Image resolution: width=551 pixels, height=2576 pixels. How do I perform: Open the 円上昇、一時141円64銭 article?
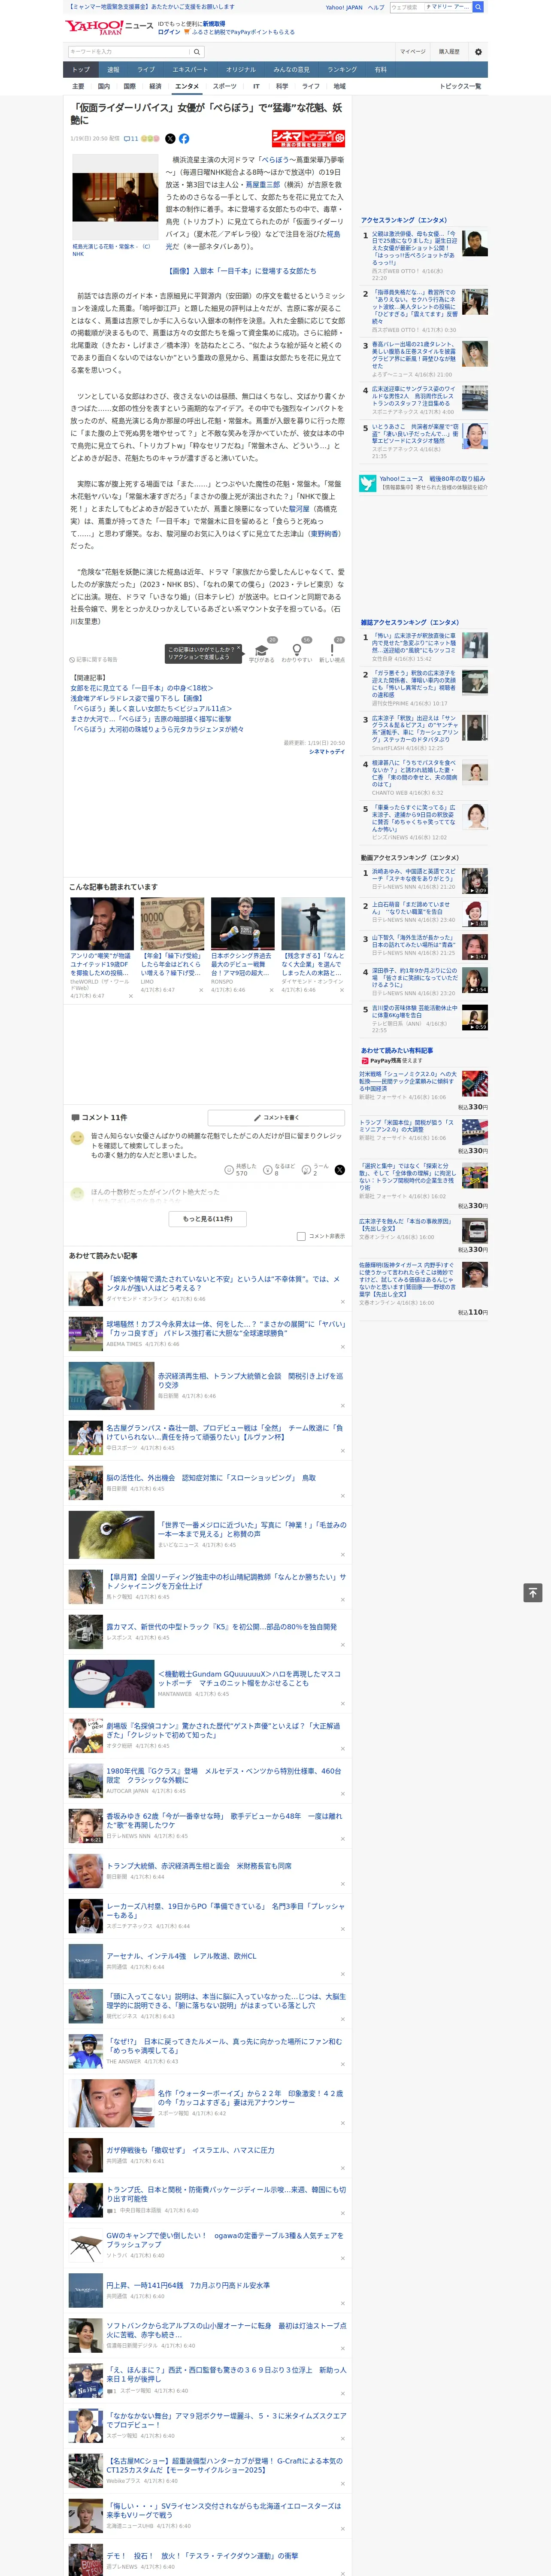pos(187,2284)
